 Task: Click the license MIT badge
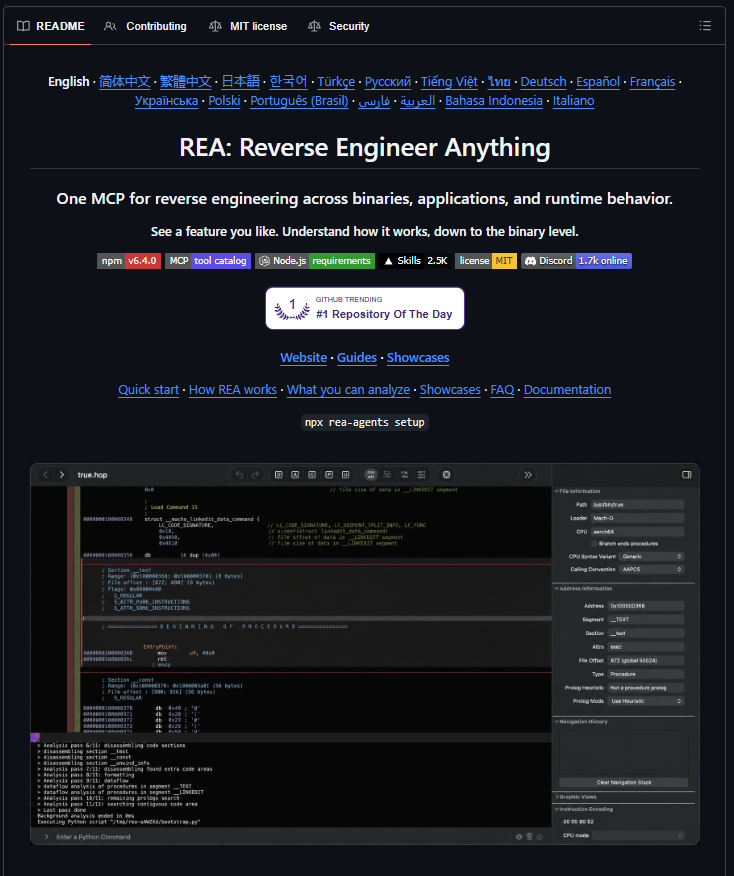click(486, 261)
